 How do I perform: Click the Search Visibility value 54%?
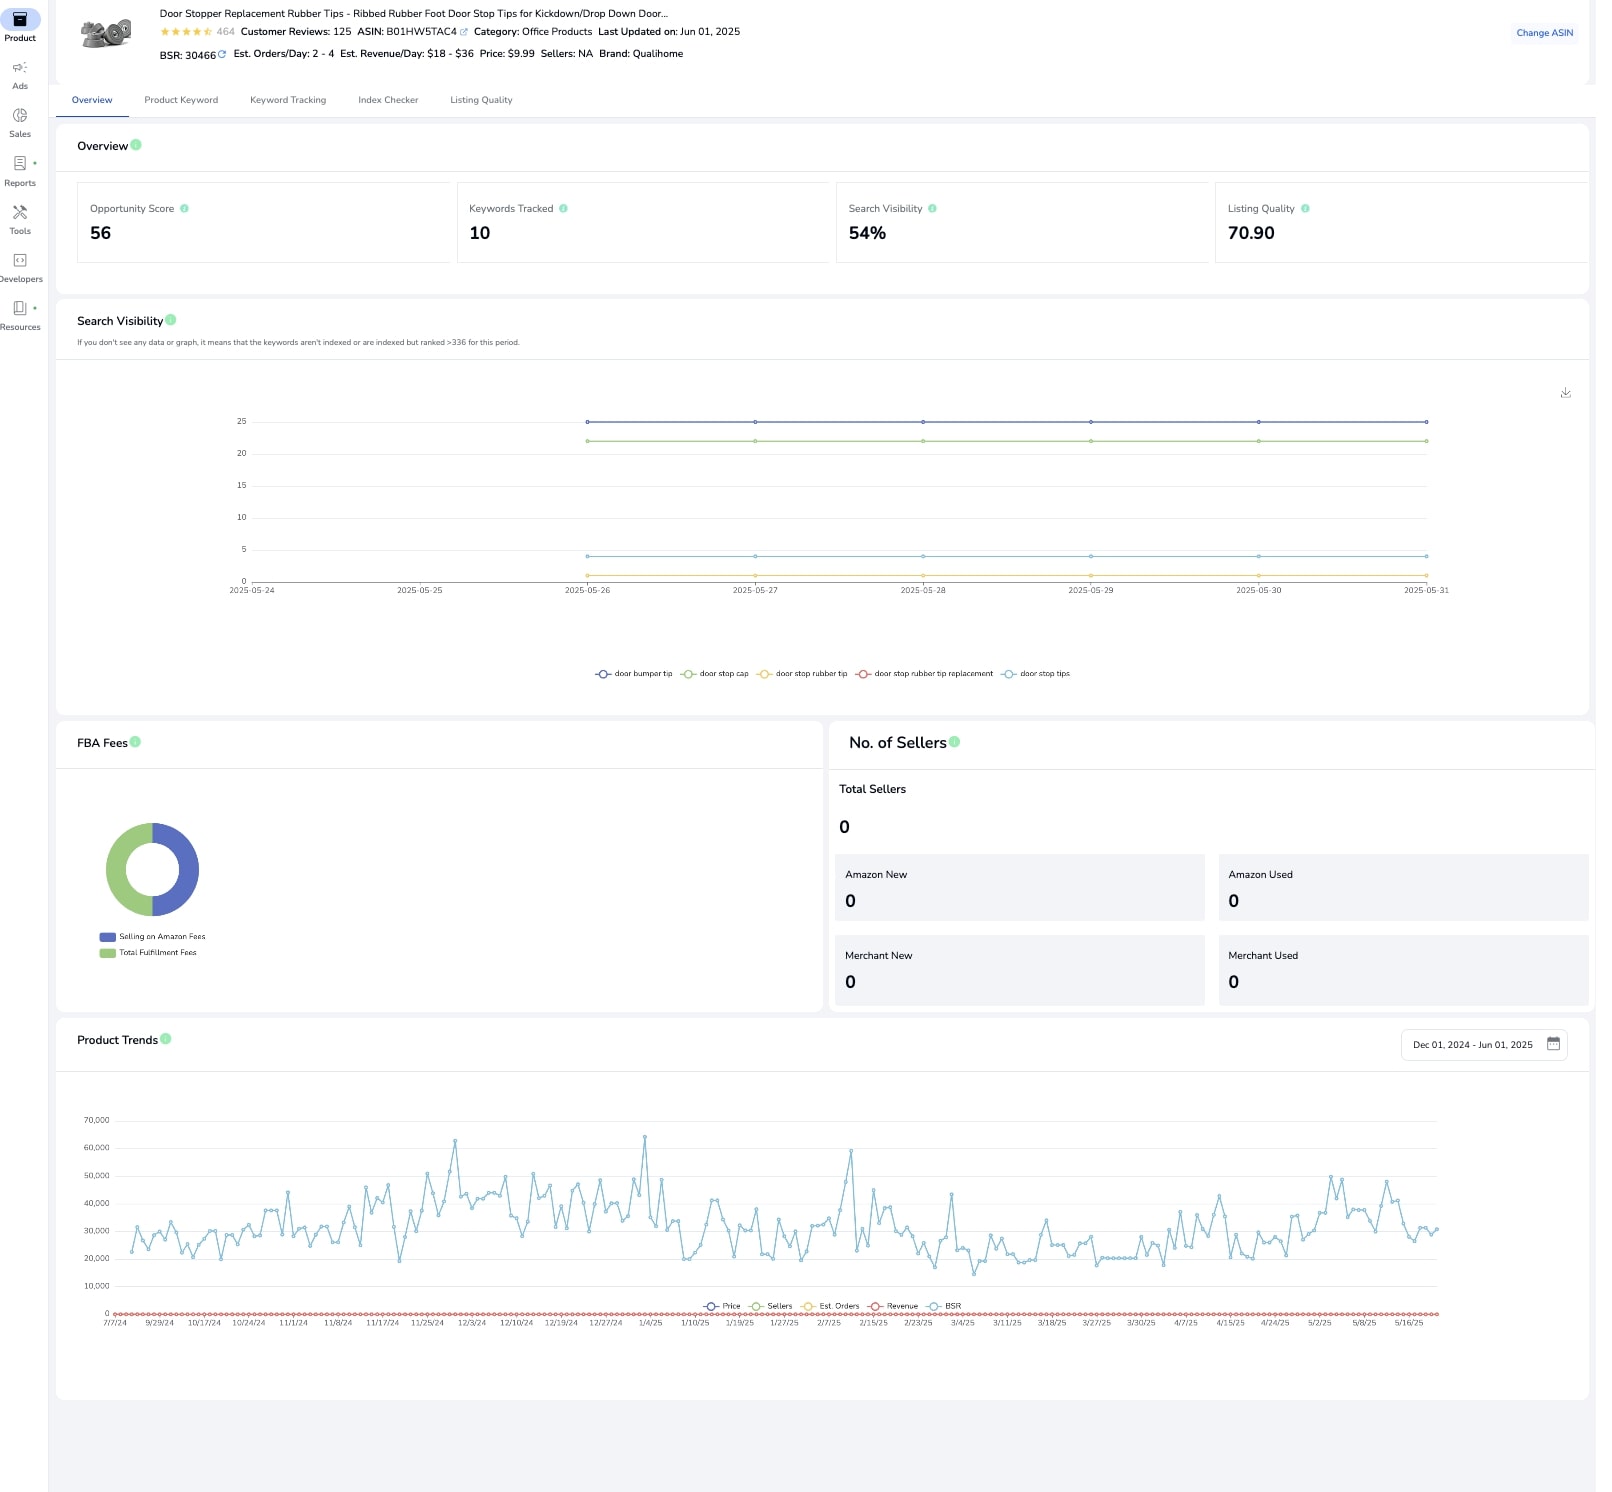[x=867, y=233]
